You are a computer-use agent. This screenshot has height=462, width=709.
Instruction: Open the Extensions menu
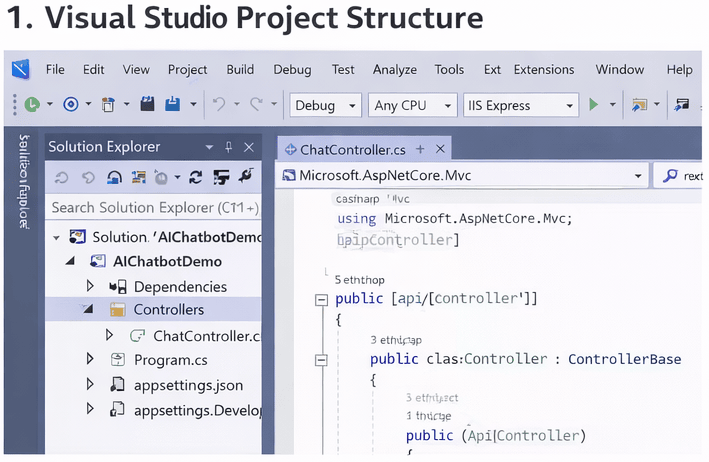[544, 70]
